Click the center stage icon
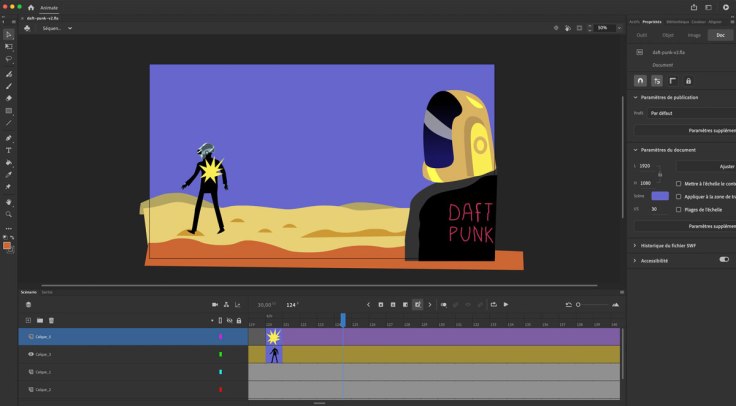This screenshot has width=736, height=406. tap(556, 28)
